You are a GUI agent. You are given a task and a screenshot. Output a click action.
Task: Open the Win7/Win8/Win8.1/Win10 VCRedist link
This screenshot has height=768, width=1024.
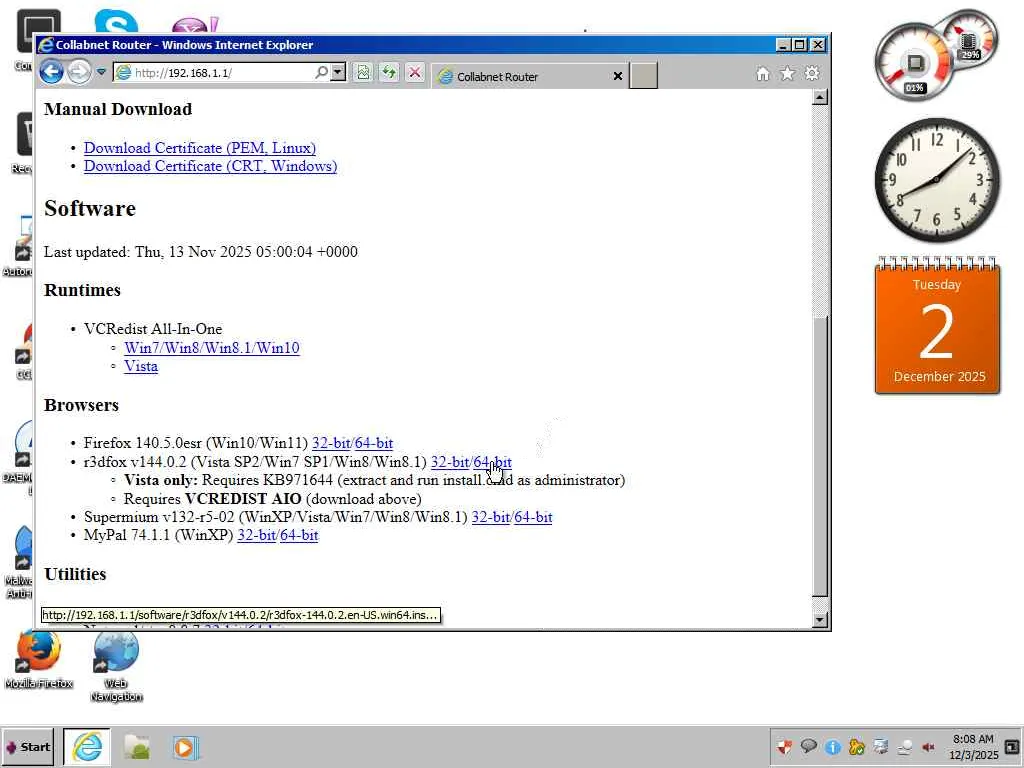click(212, 347)
